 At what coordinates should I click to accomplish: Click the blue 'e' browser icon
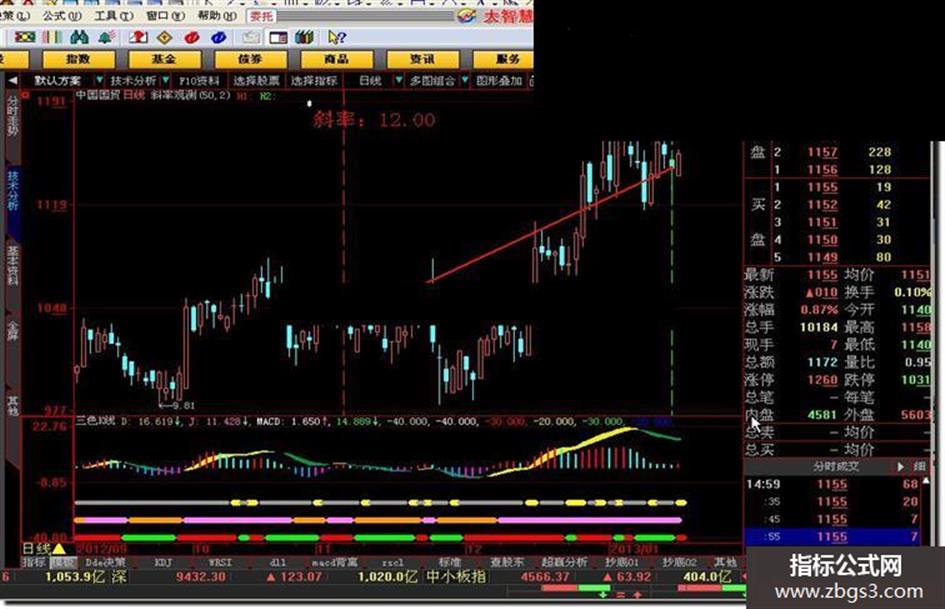218,37
